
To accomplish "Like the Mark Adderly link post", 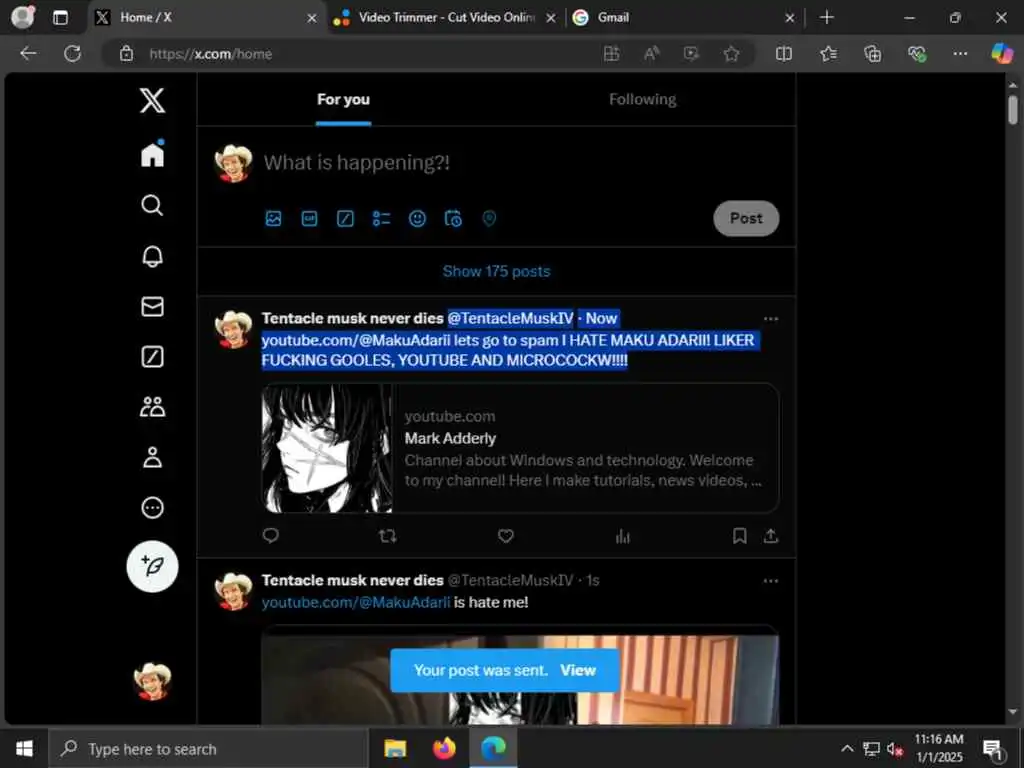I will [x=505, y=536].
